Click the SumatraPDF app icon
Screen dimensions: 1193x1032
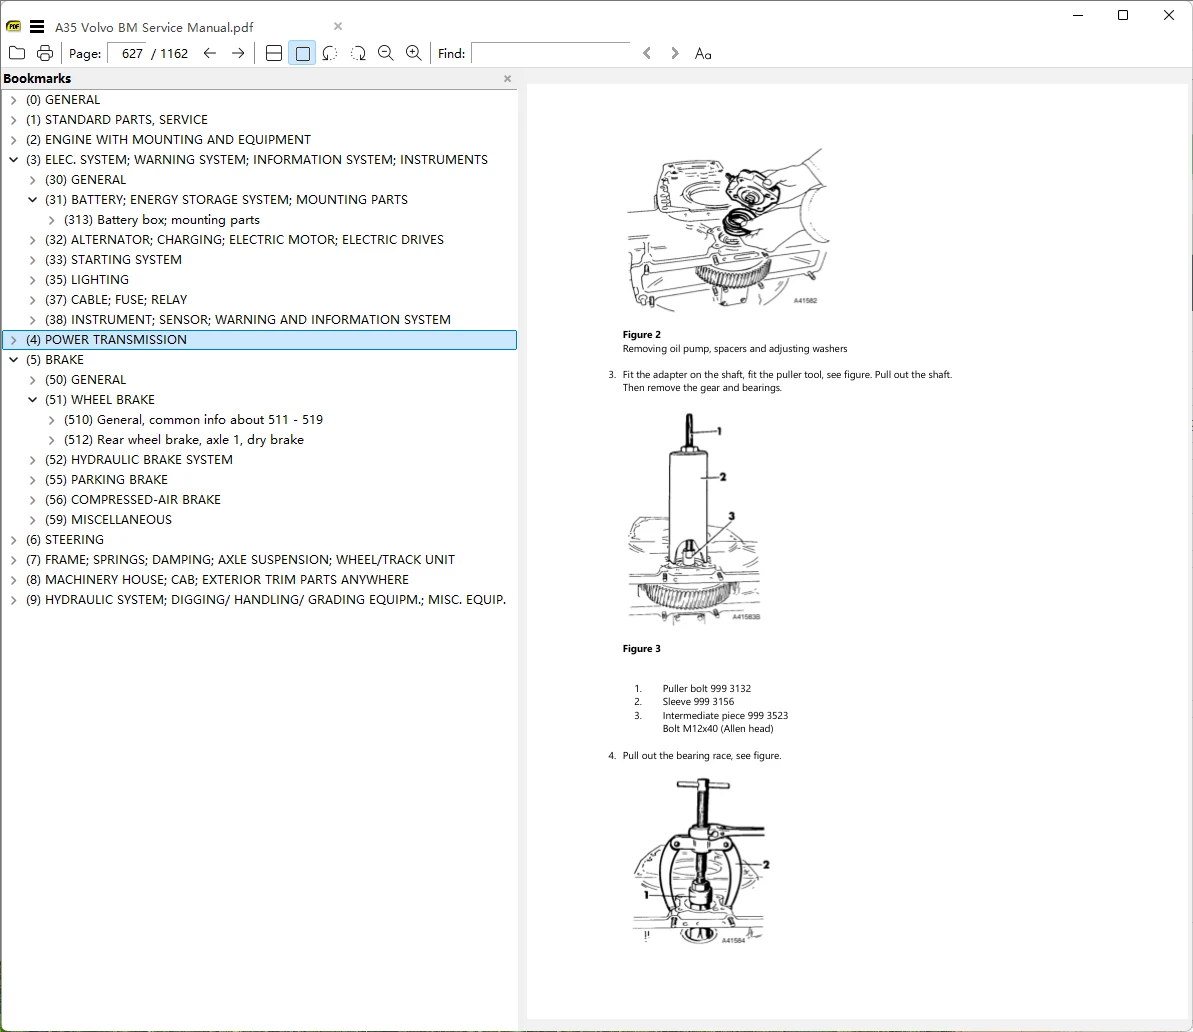click(14, 27)
